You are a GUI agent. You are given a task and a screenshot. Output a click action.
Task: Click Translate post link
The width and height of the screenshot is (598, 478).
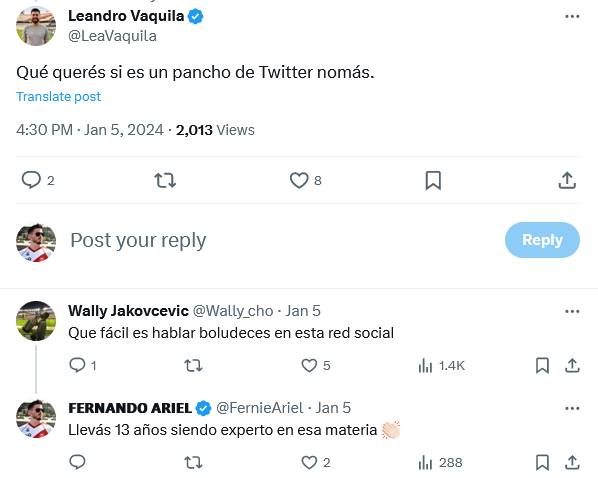click(58, 97)
